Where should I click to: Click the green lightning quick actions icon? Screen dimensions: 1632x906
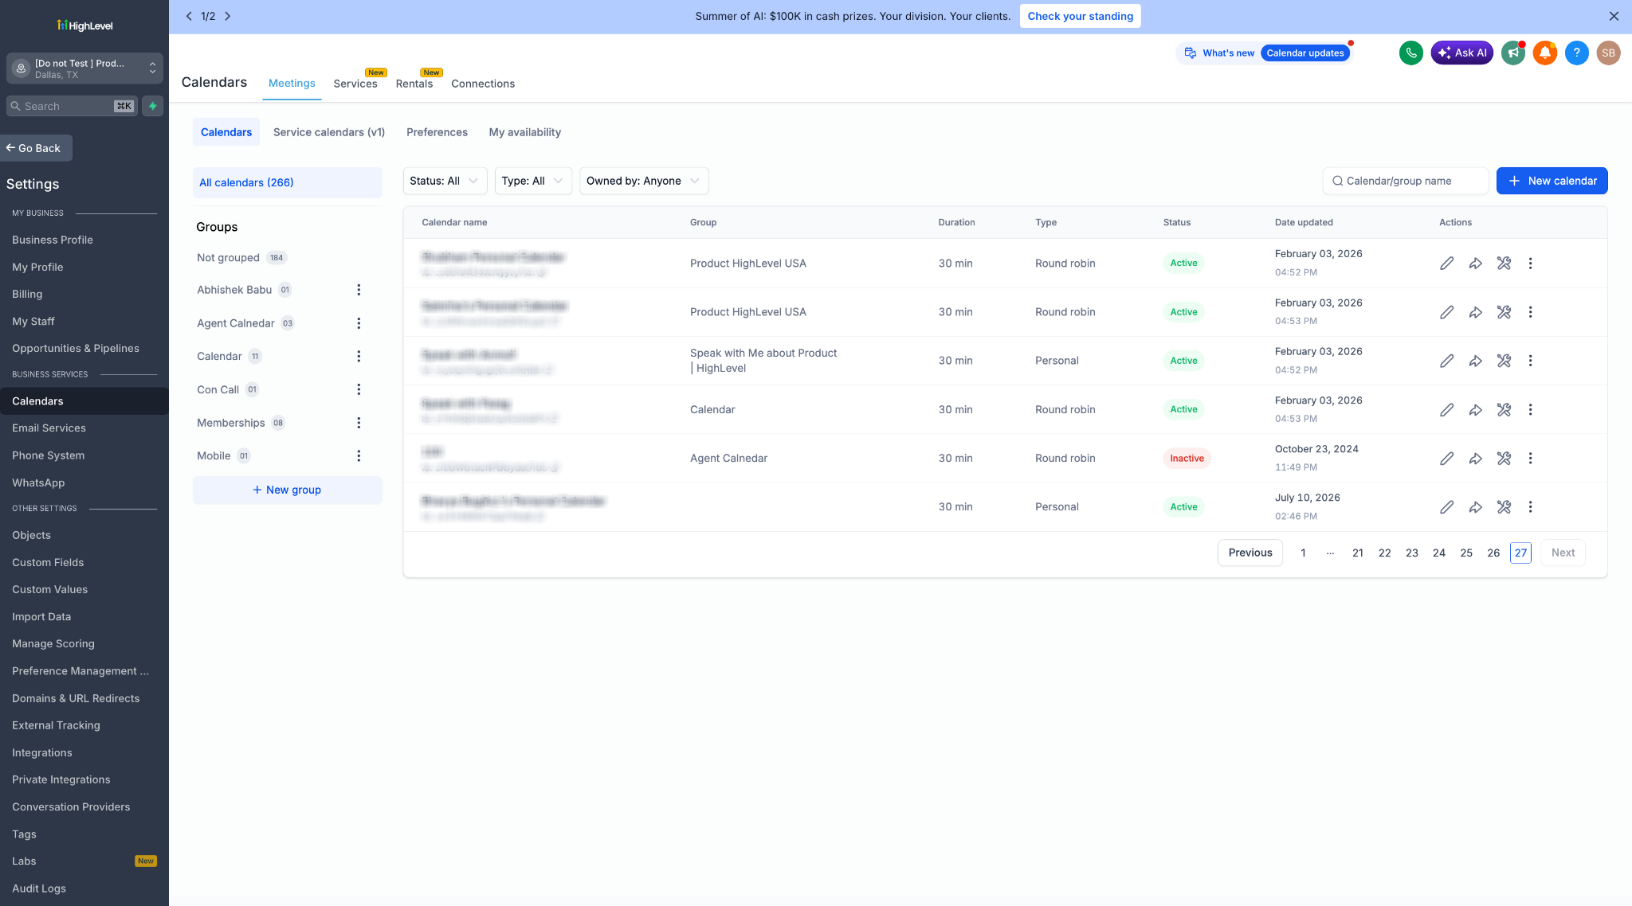point(153,106)
